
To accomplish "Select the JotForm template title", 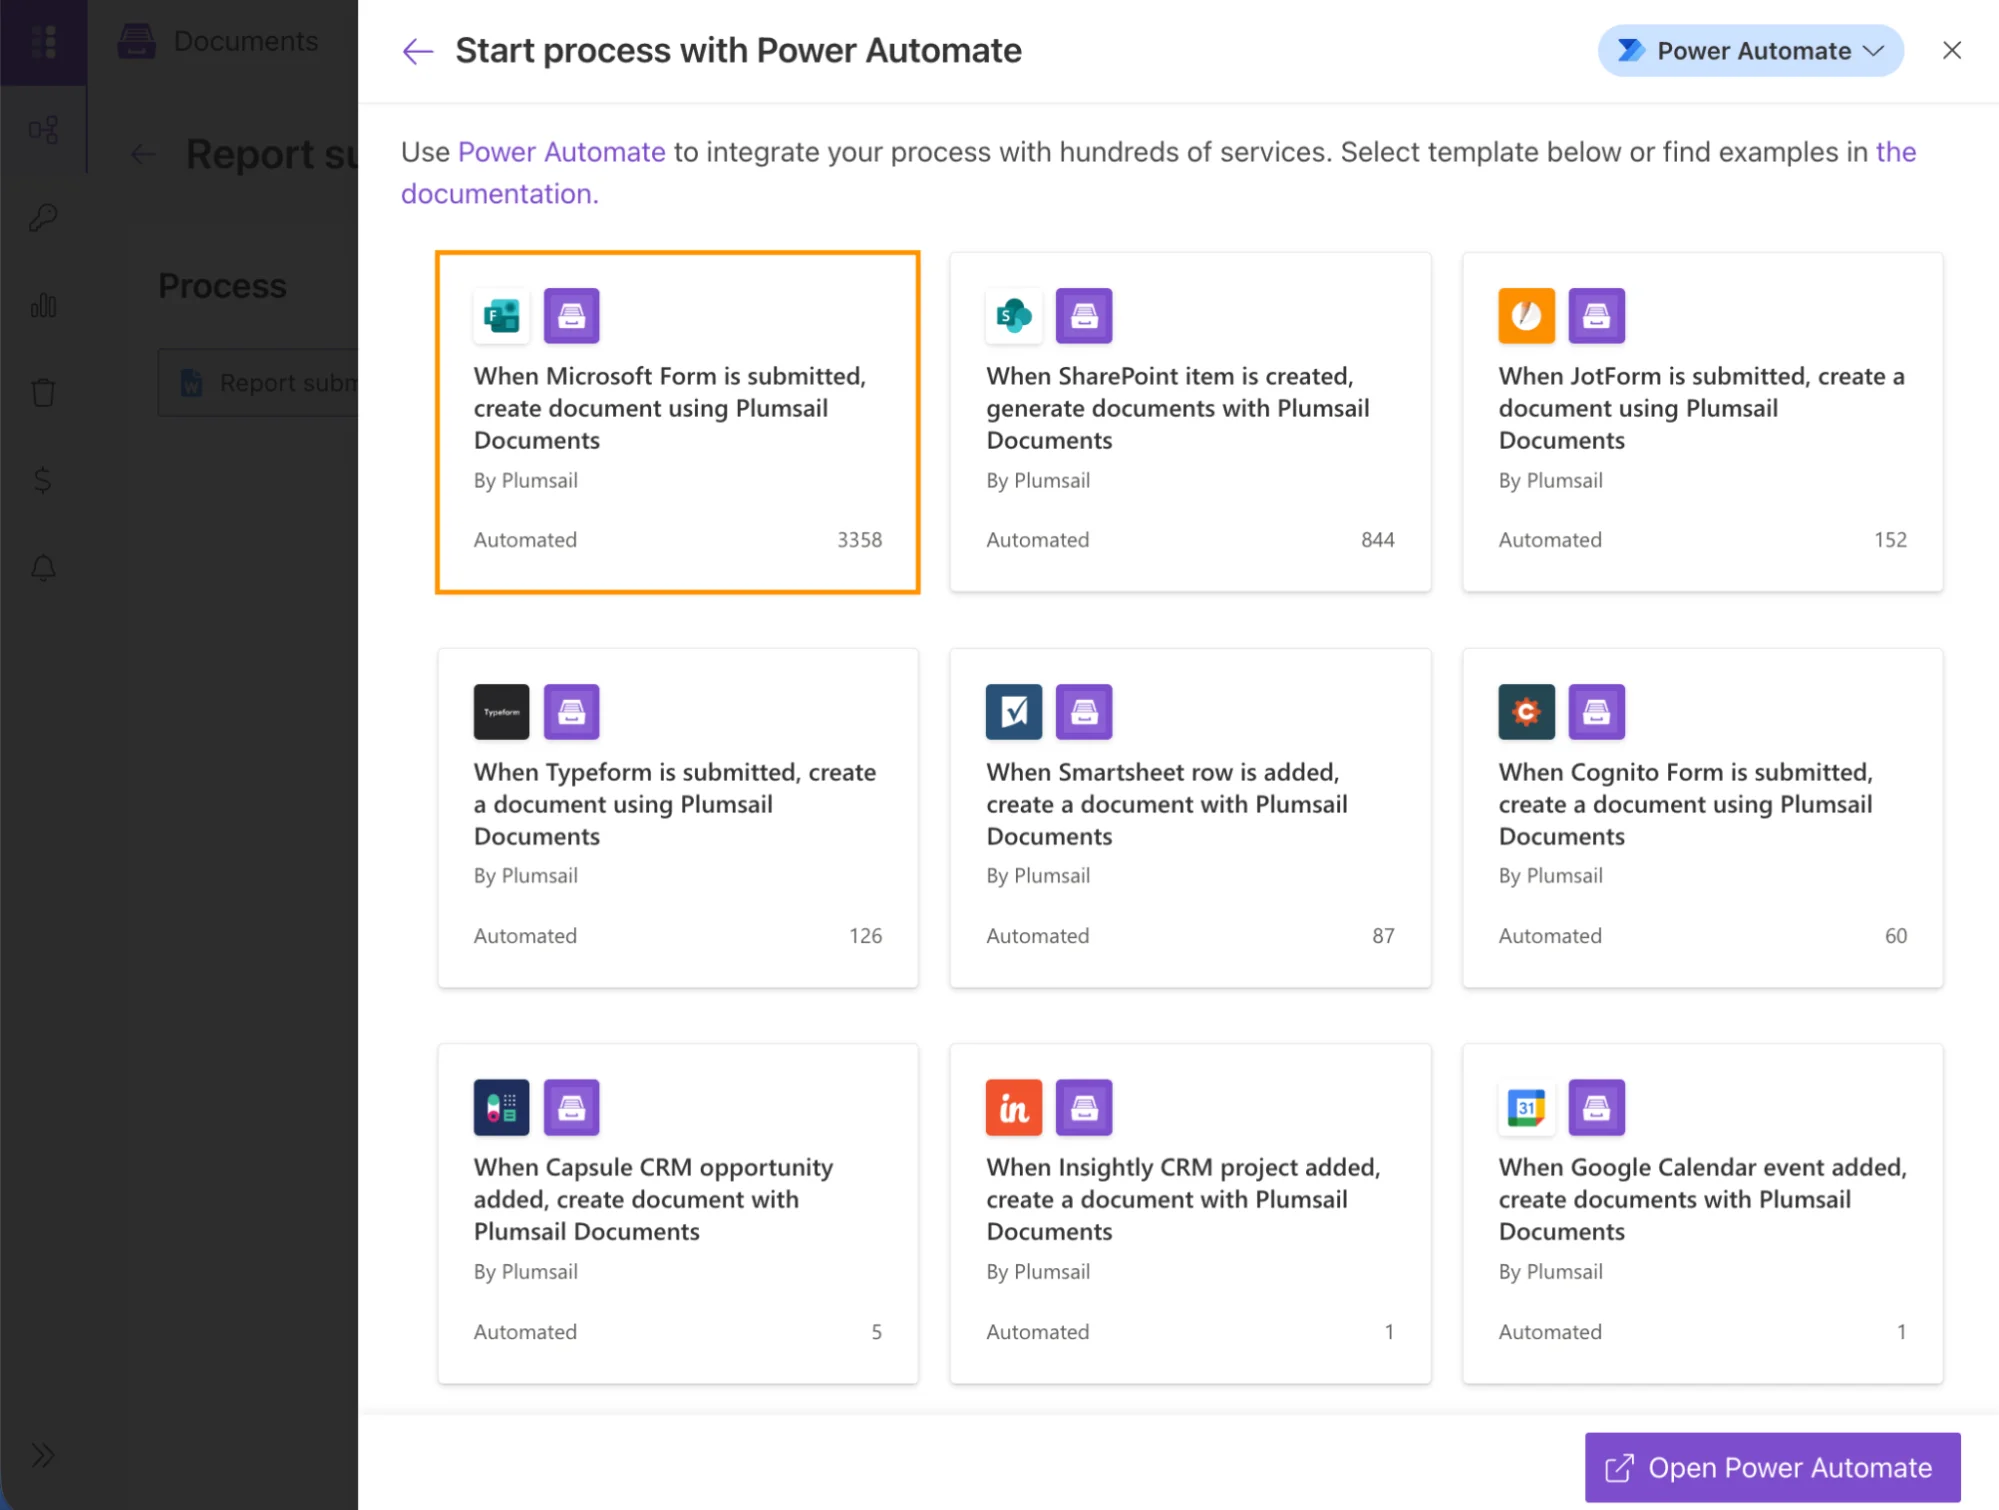I will [x=1701, y=408].
